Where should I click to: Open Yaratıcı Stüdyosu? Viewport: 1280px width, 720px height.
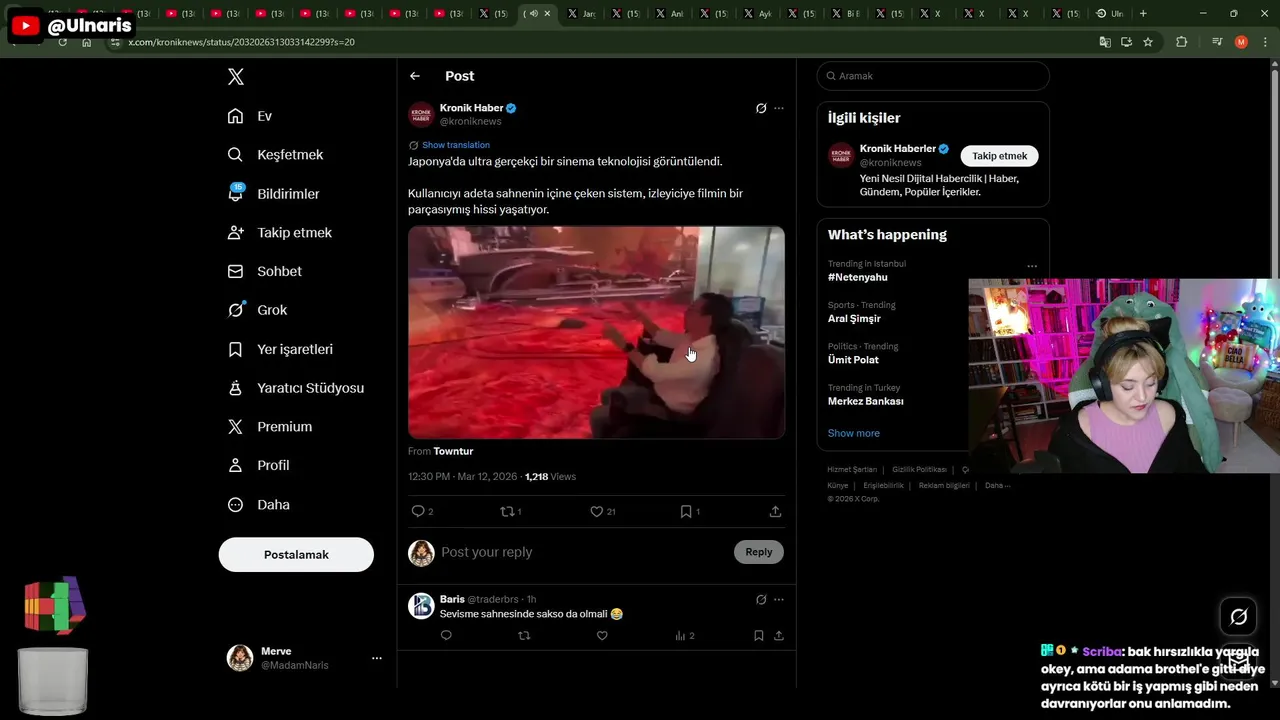pos(295,388)
